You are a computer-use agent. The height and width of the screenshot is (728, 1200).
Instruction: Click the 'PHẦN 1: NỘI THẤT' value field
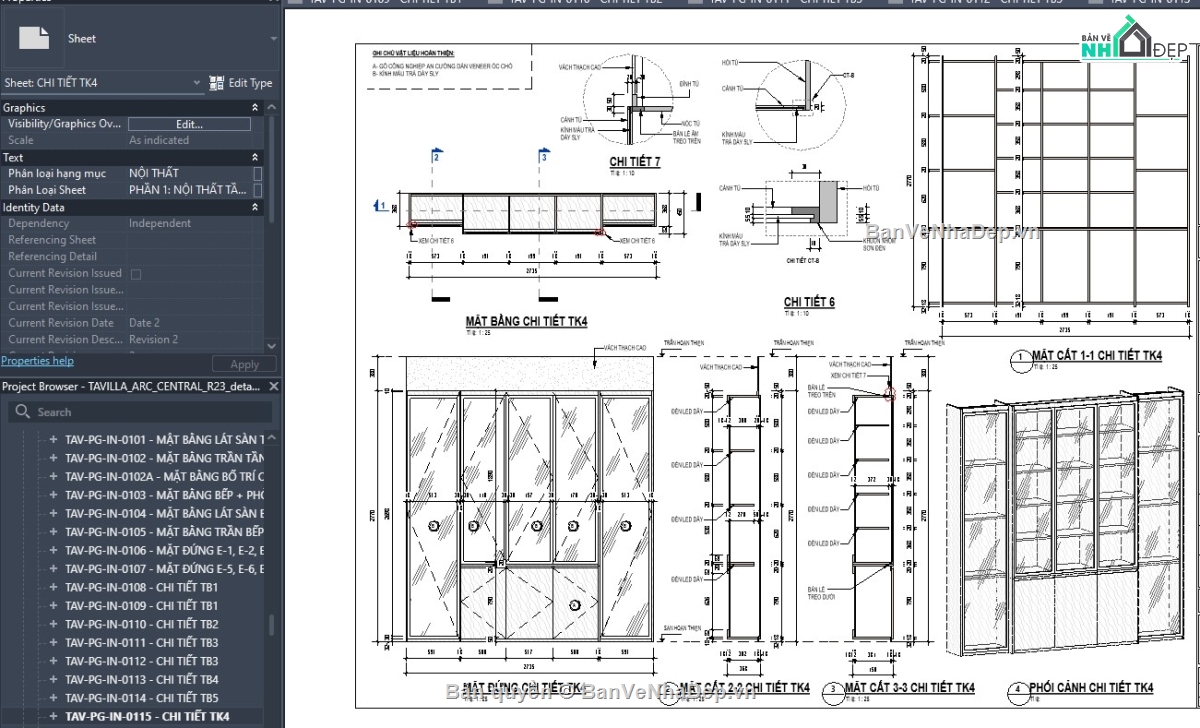tap(189, 190)
